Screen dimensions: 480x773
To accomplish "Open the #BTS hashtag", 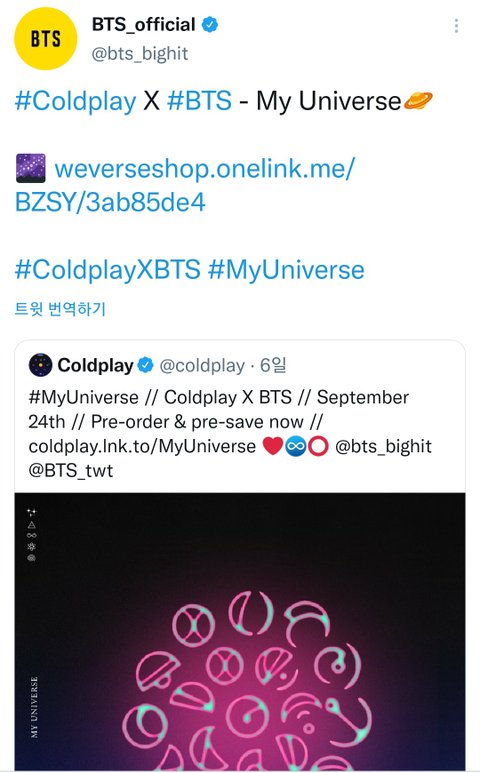I will 199,101.
